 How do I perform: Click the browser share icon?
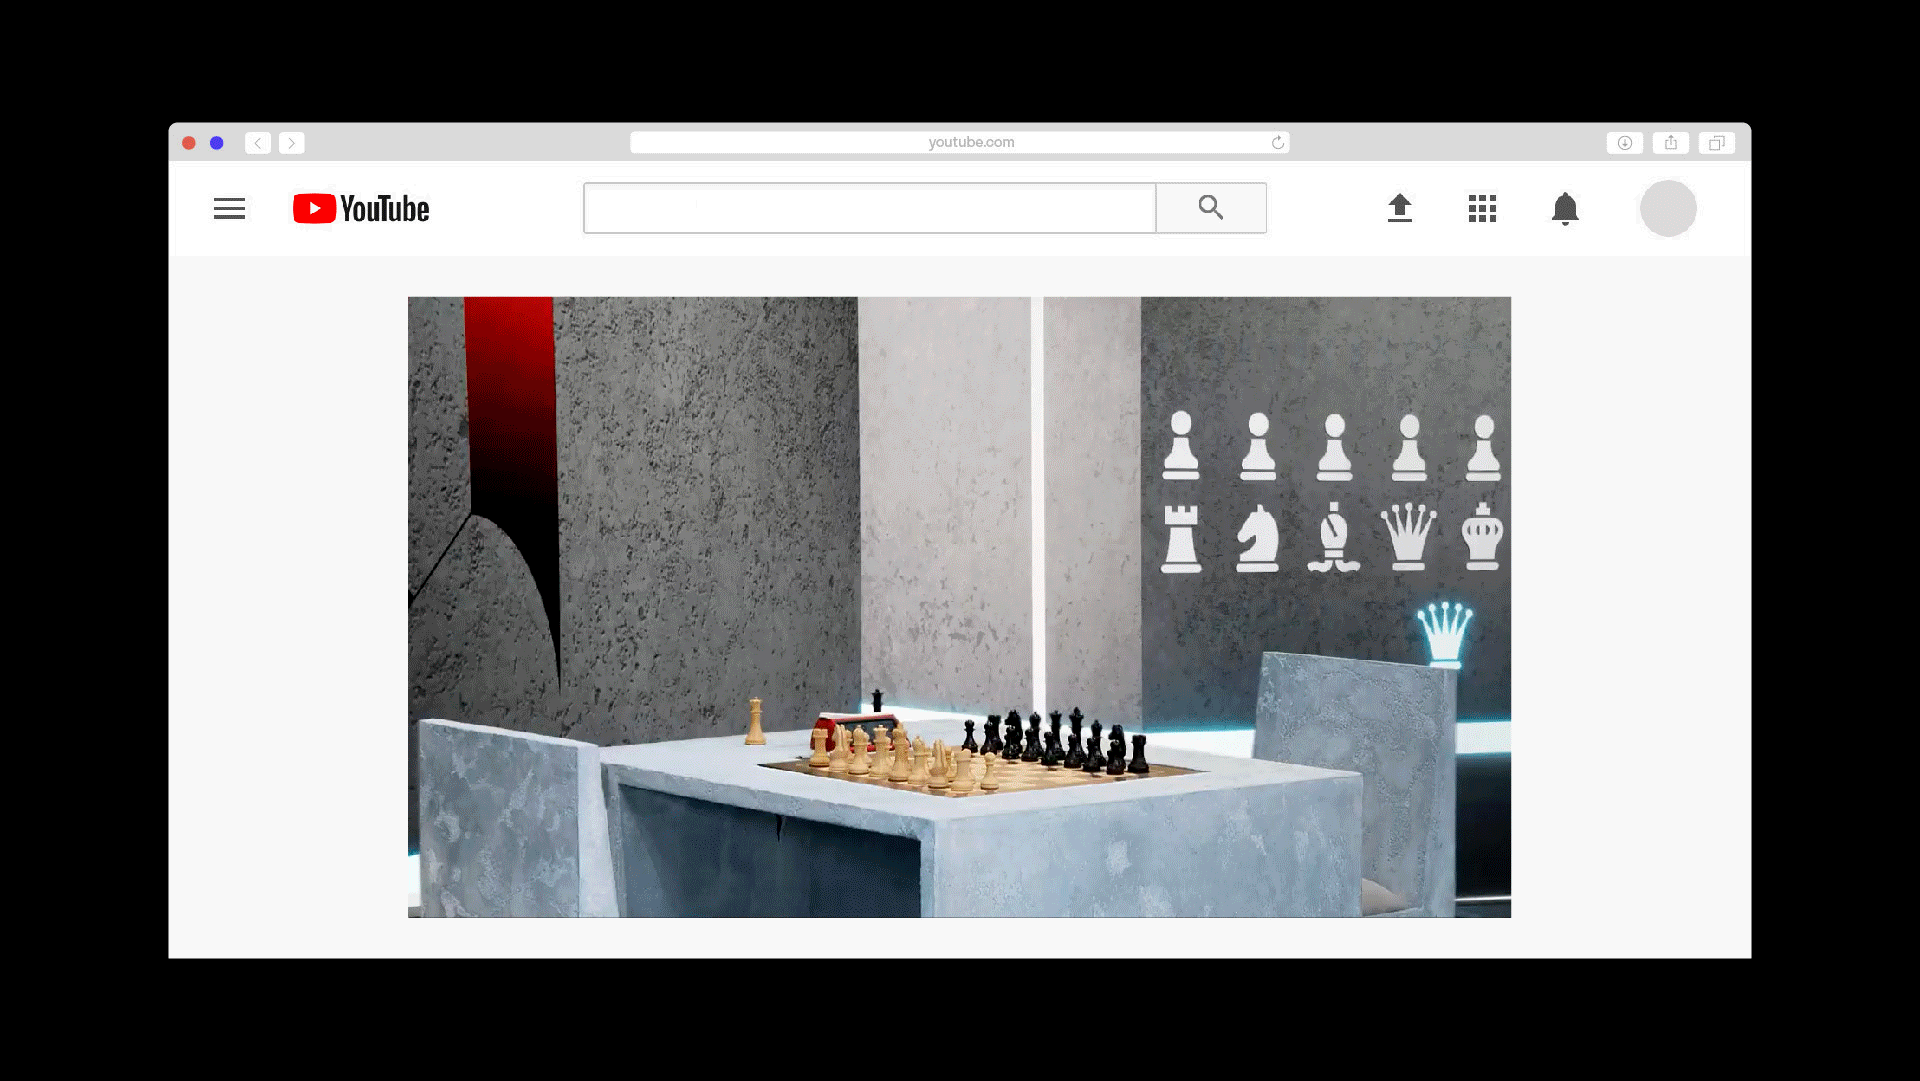pos(1670,143)
